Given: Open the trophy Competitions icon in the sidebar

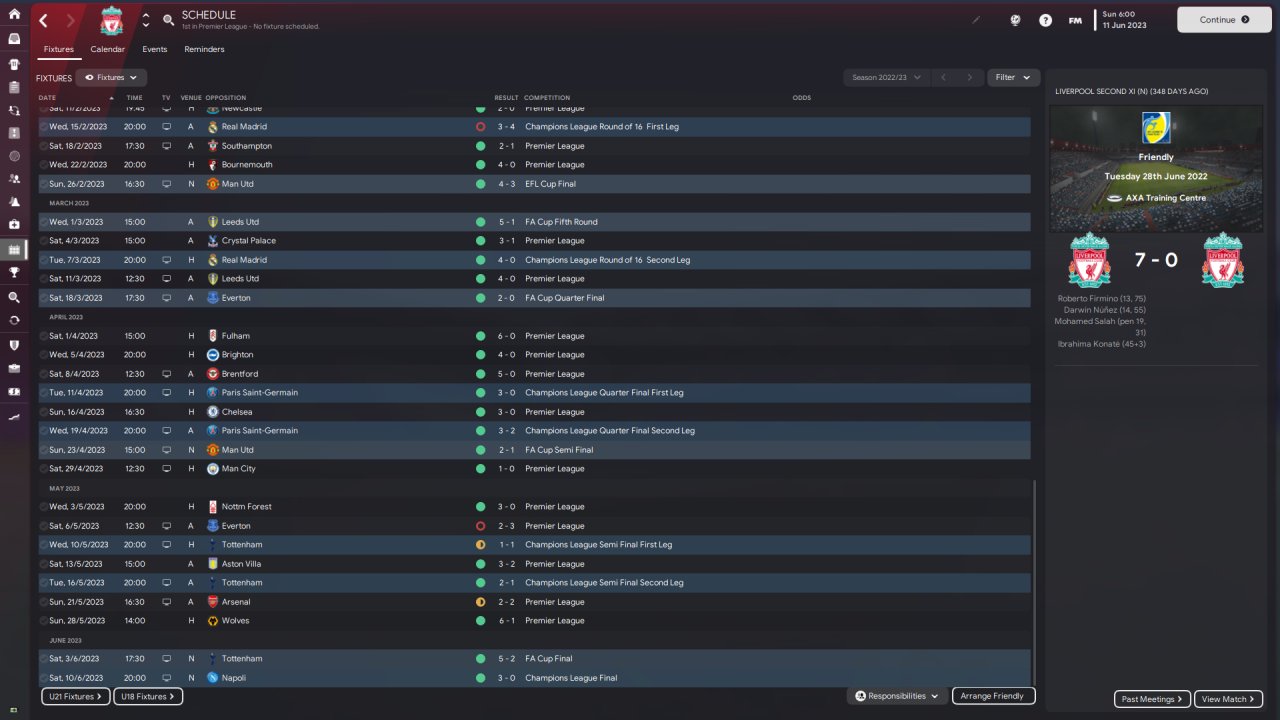Looking at the screenshot, I should 14,272.
